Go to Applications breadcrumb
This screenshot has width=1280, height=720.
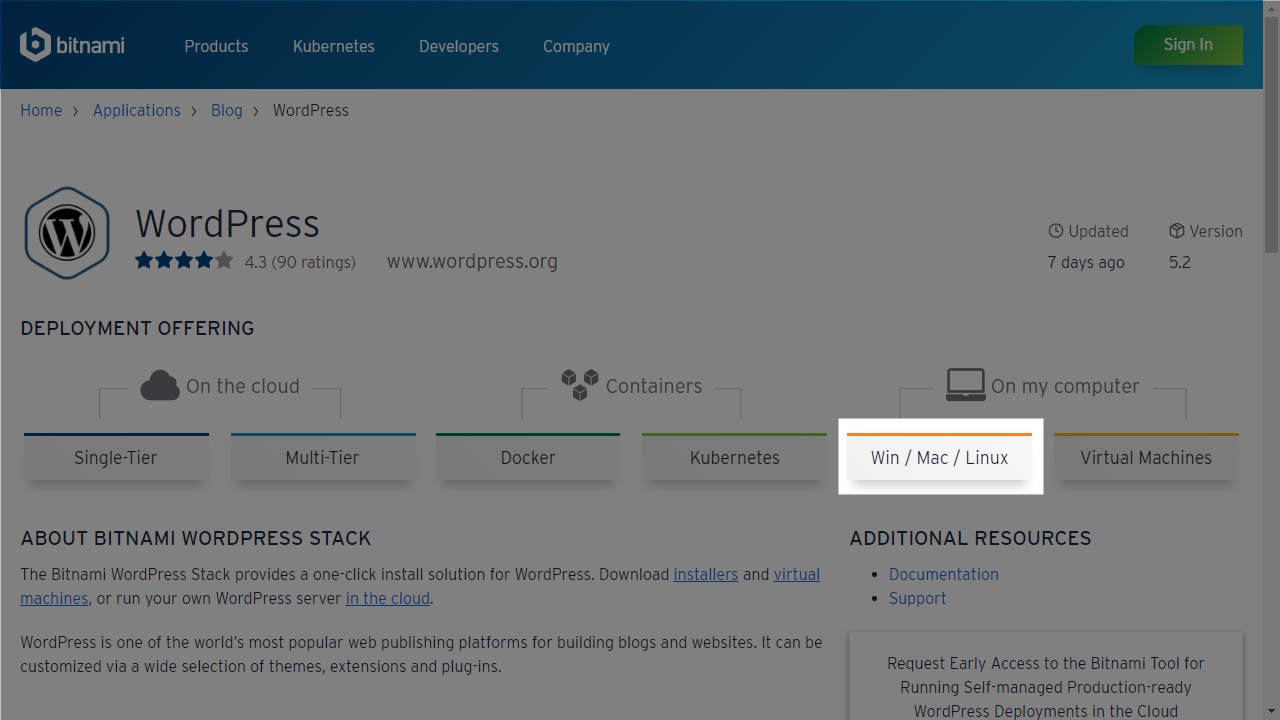tap(137, 110)
